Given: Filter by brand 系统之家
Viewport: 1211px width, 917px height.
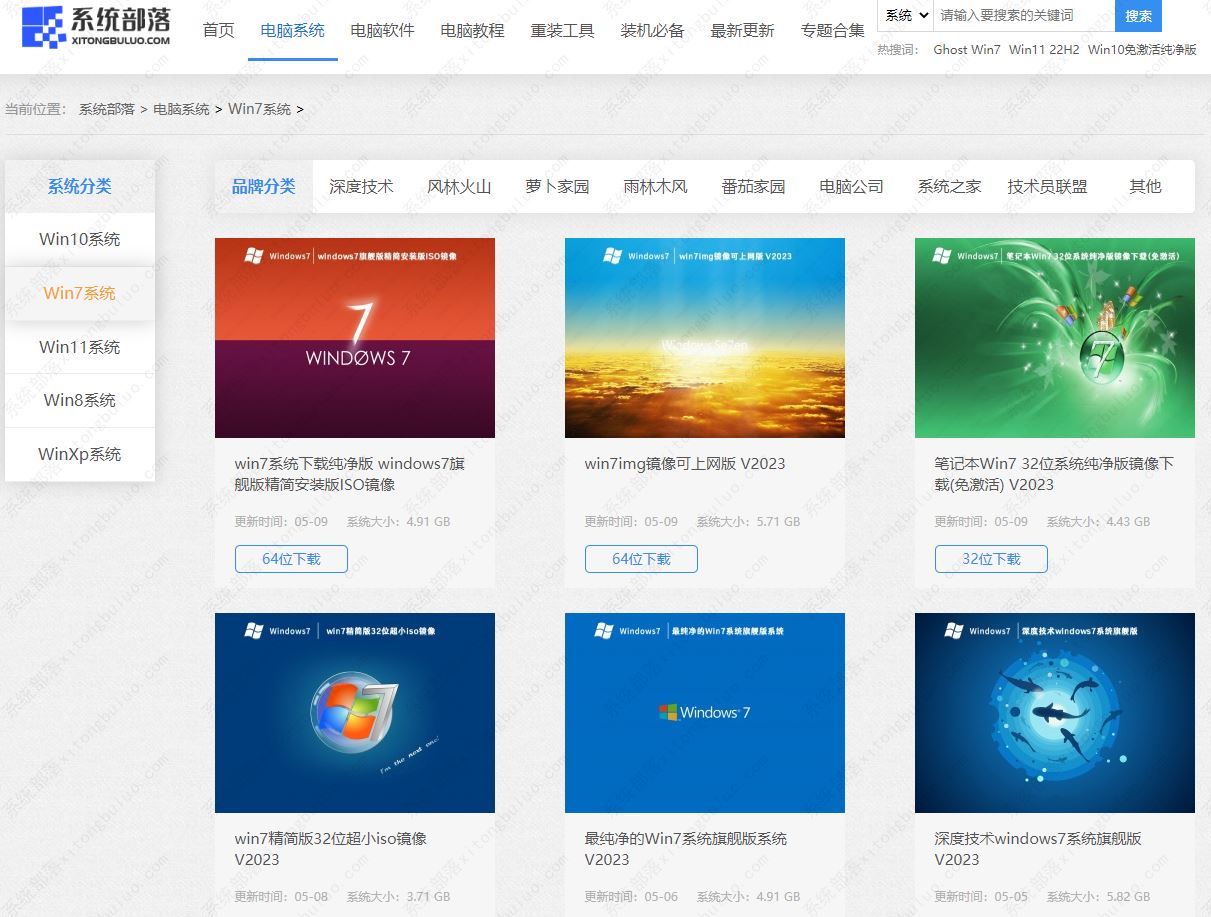Looking at the screenshot, I should (x=949, y=186).
